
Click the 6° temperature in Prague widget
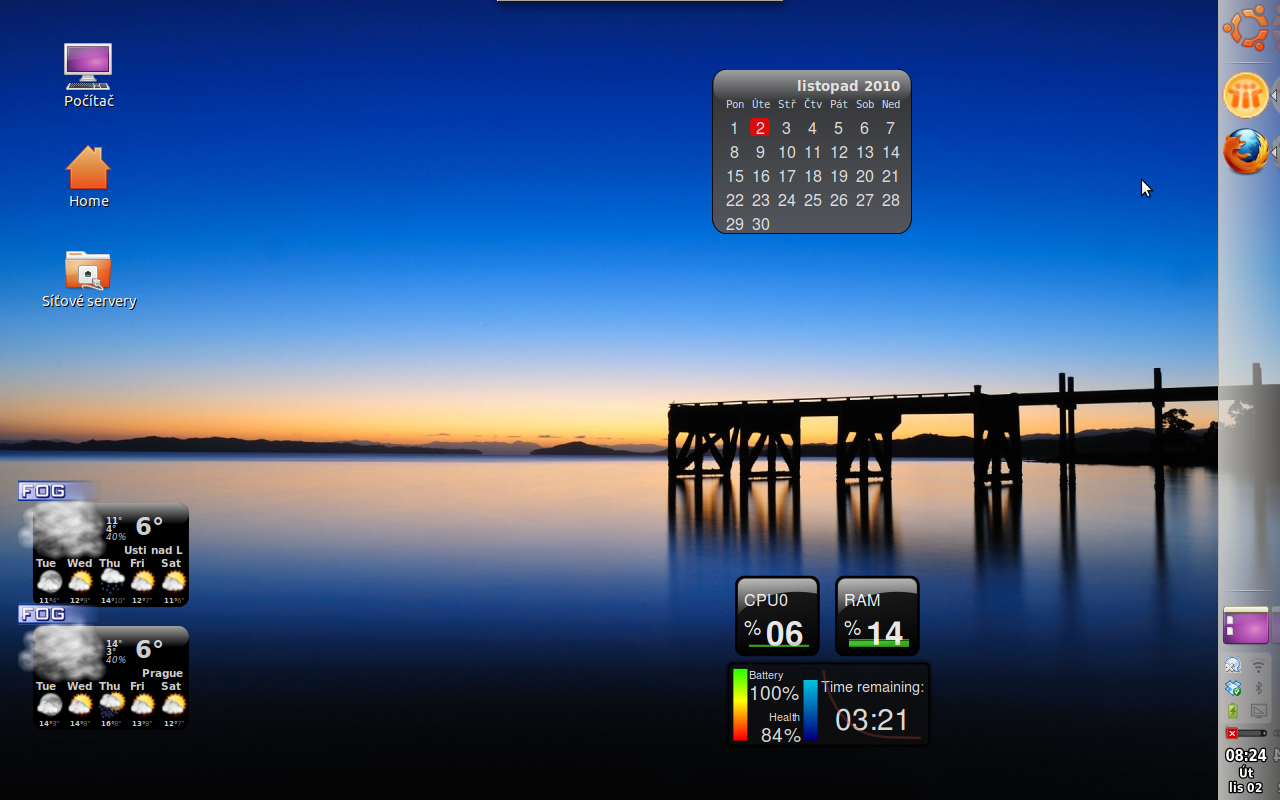tap(149, 649)
